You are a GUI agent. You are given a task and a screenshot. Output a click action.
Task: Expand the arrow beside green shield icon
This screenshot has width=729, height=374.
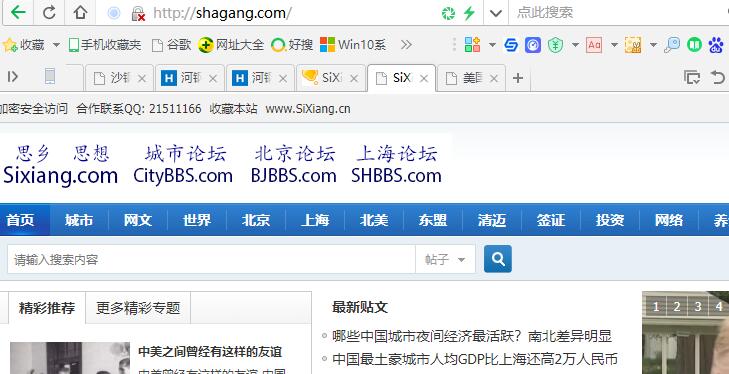tap(575, 45)
